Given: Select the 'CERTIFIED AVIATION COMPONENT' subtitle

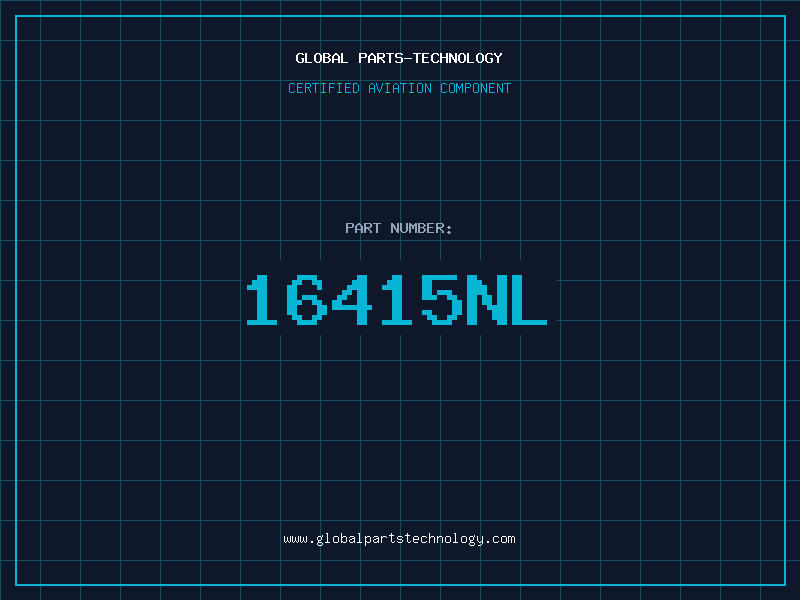Looking at the screenshot, I should (399, 88).
